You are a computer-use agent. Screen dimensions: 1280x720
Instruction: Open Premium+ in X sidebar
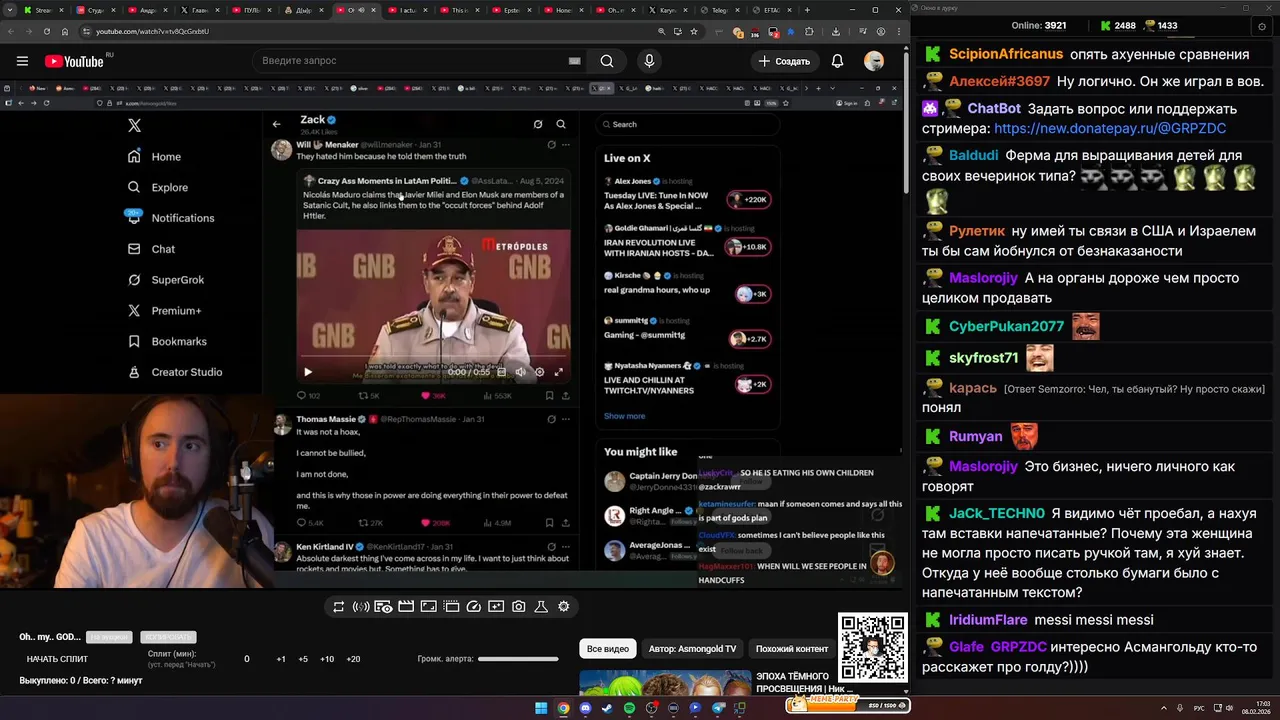(163, 311)
